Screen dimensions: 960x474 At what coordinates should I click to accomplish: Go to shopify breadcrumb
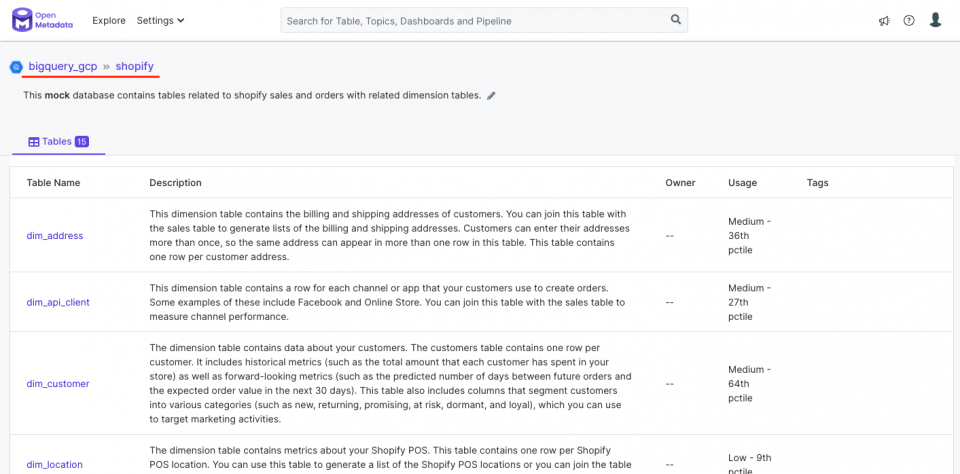(x=135, y=66)
